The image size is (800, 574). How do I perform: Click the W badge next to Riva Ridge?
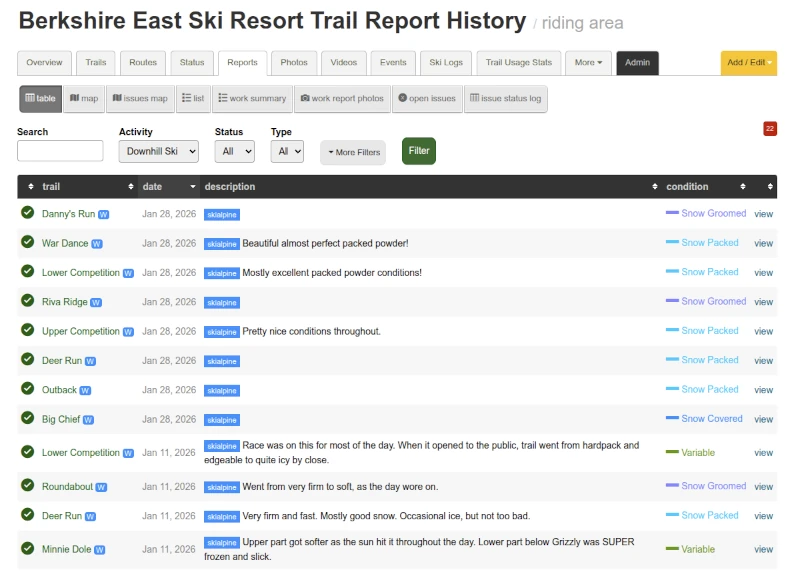coord(96,303)
